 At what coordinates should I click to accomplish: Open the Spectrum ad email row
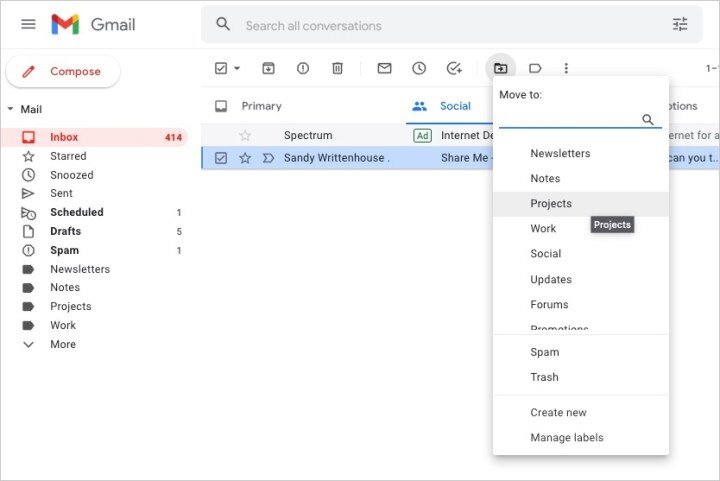point(347,135)
